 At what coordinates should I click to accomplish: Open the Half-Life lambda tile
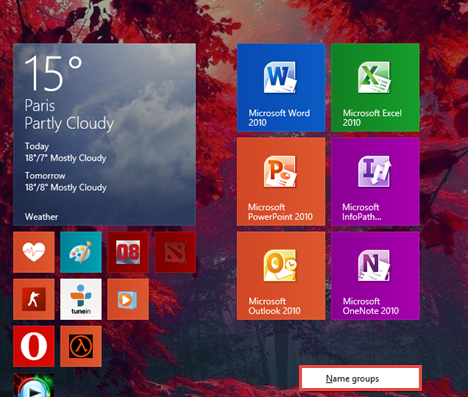click(81, 346)
